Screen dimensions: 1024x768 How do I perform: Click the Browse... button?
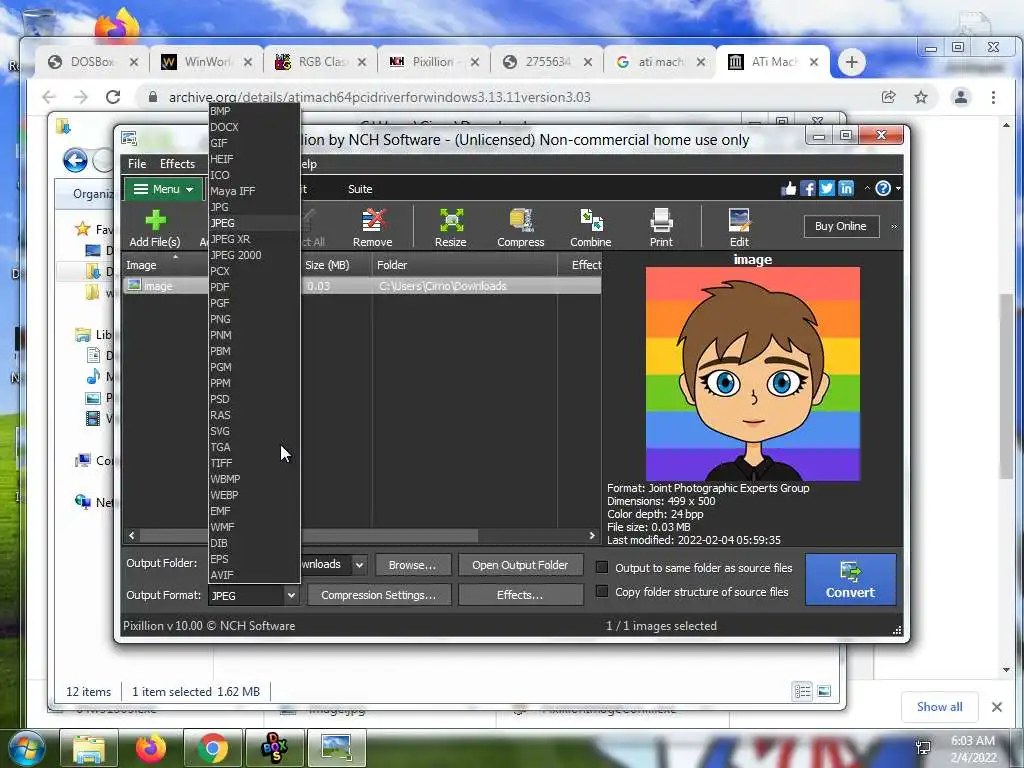(412, 565)
